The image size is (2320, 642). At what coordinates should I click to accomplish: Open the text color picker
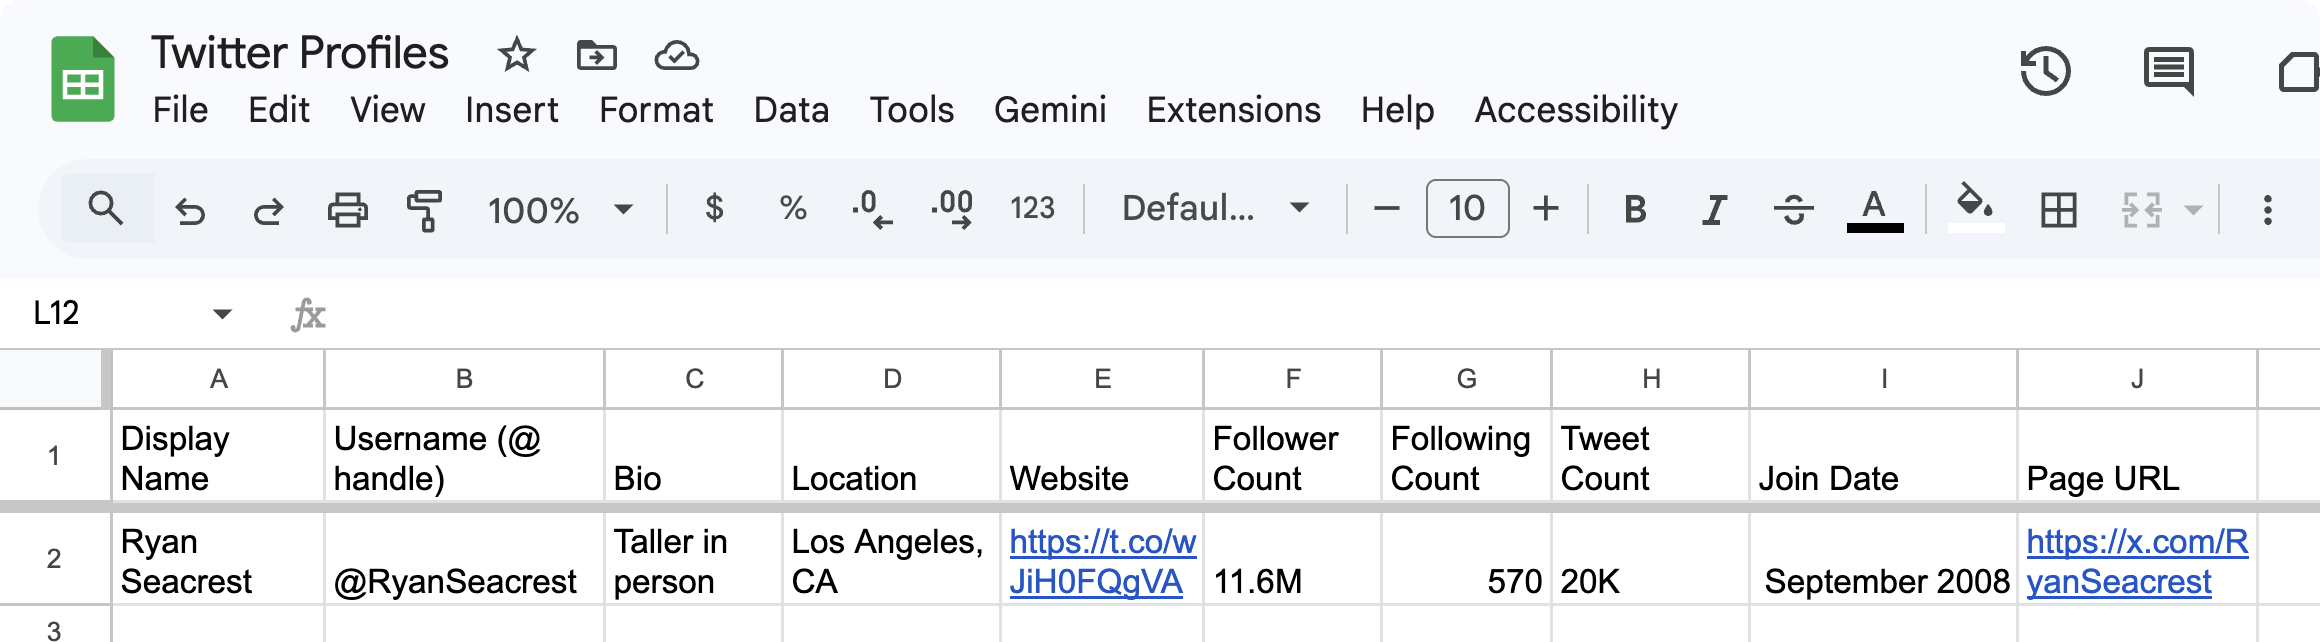tap(1874, 210)
